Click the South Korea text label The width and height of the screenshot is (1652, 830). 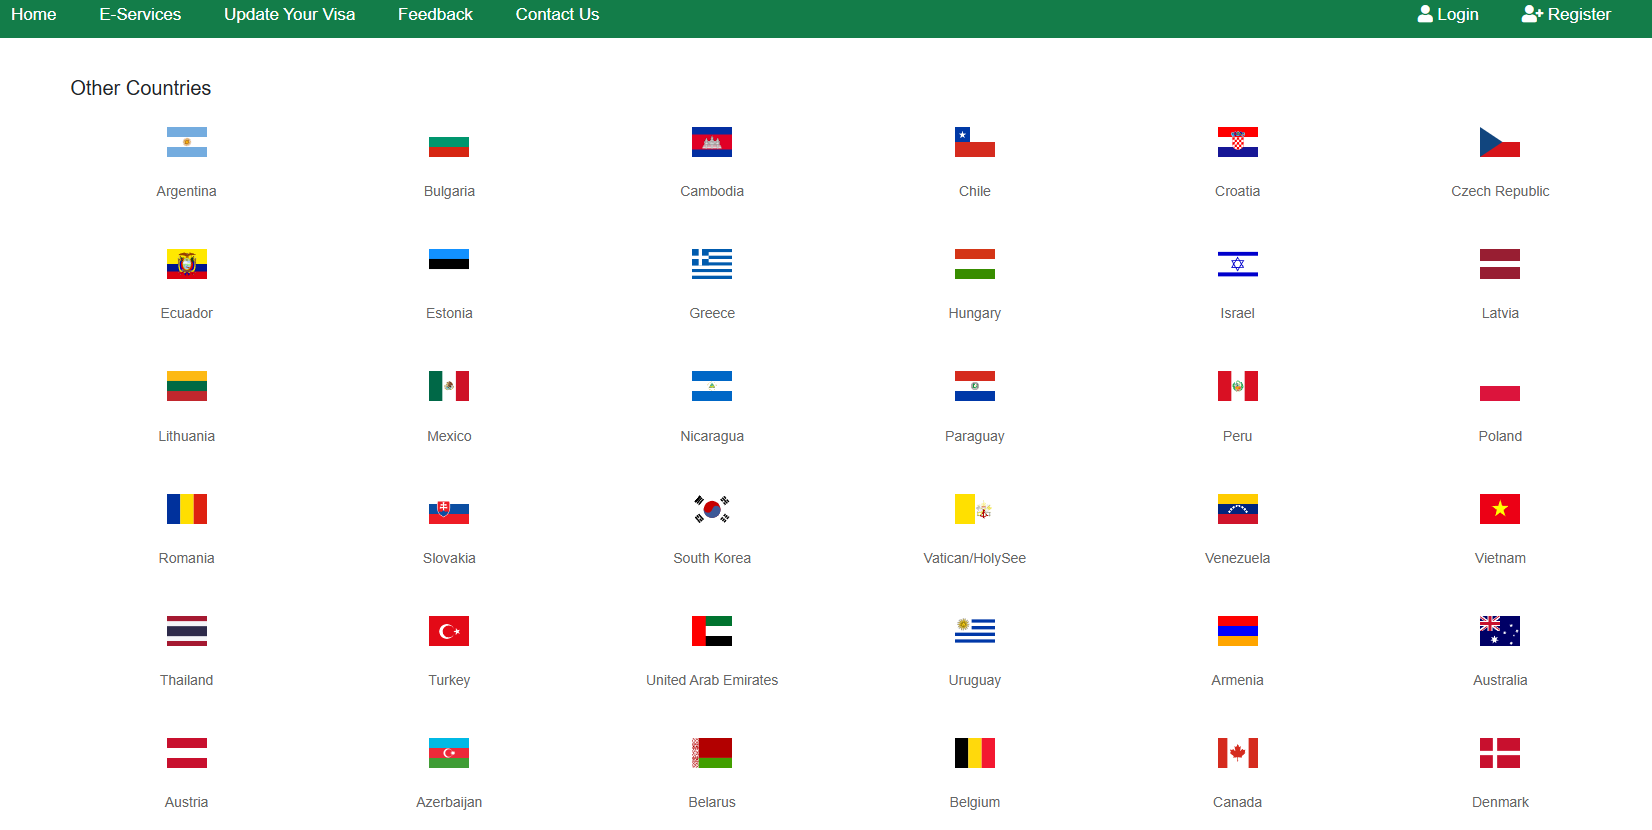712,558
